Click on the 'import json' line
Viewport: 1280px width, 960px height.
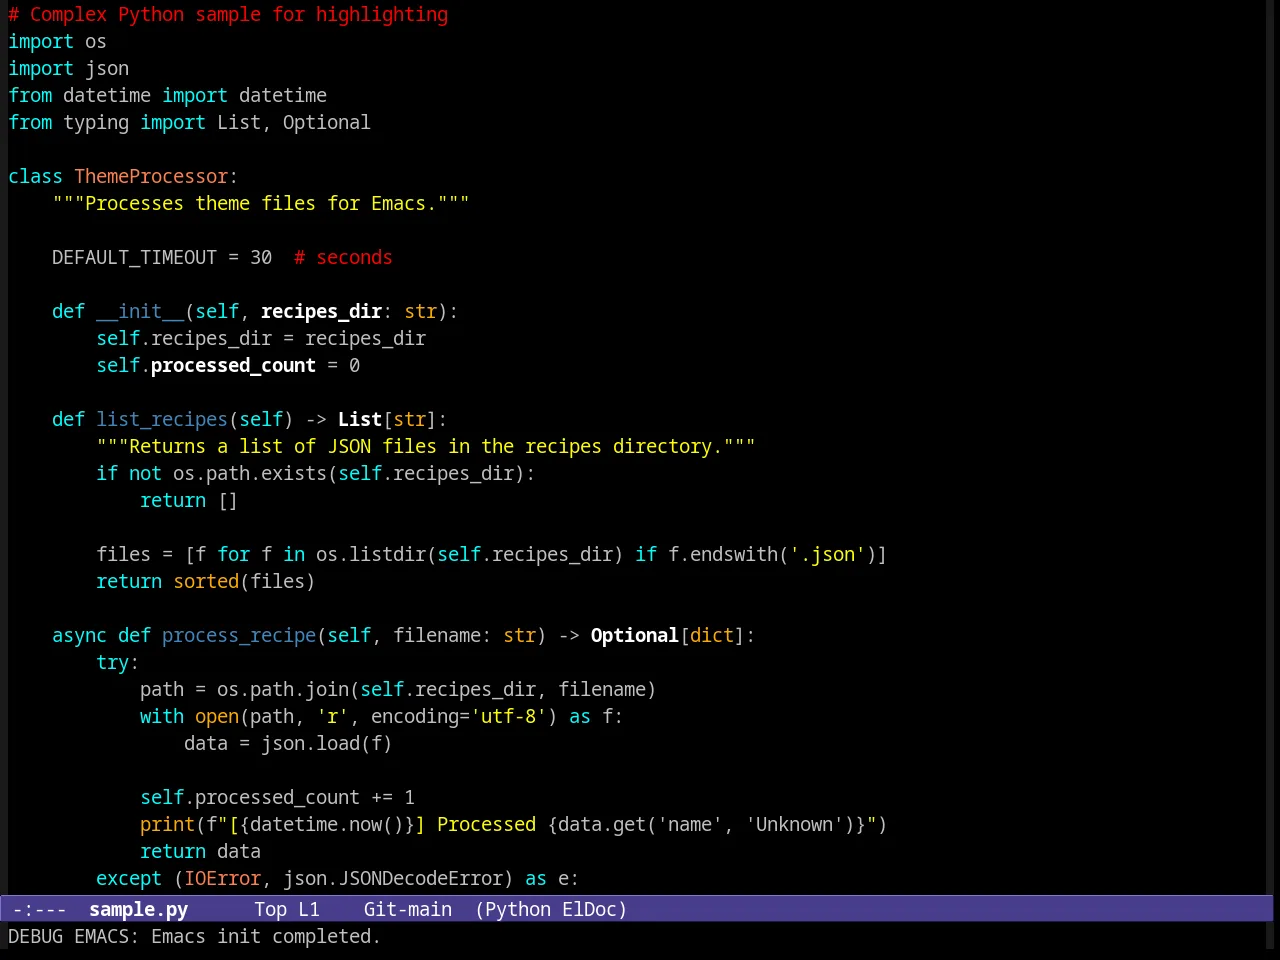pos(68,68)
